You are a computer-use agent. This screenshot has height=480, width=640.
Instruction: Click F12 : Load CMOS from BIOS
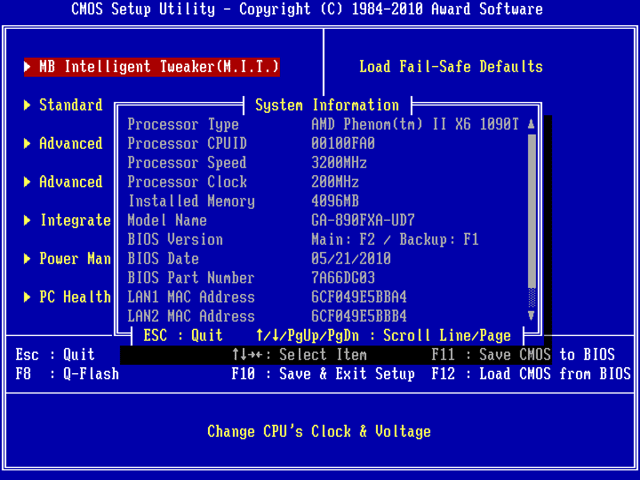coord(531,374)
